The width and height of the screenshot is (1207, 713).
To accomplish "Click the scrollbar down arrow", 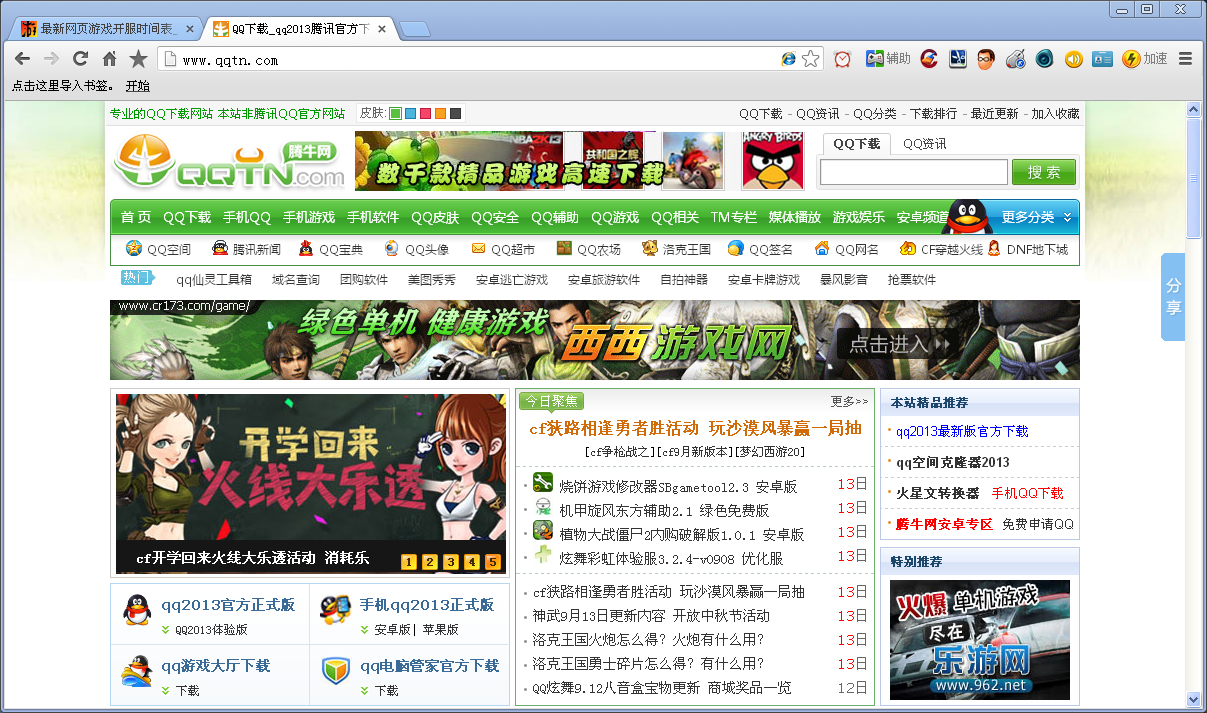I will coord(1193,699).
